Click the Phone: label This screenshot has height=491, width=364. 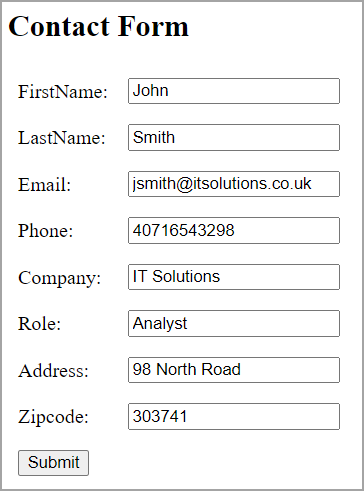click(46, 231)
